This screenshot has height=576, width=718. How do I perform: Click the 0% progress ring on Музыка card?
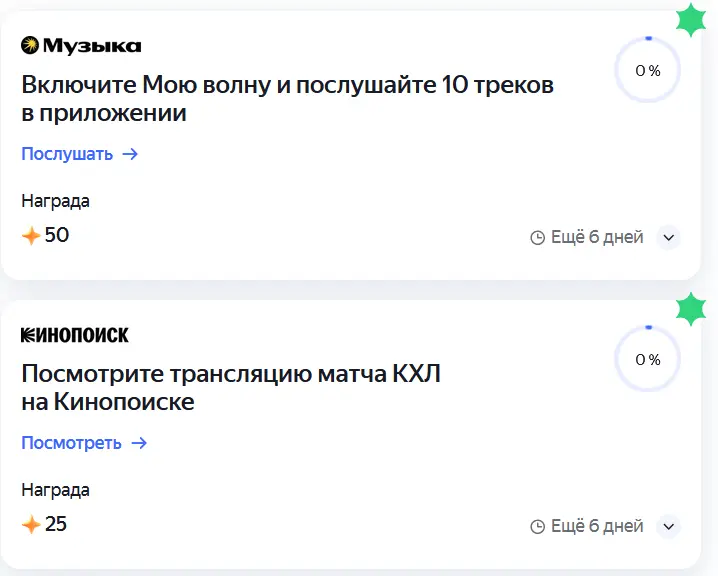(x=647, y=70)
